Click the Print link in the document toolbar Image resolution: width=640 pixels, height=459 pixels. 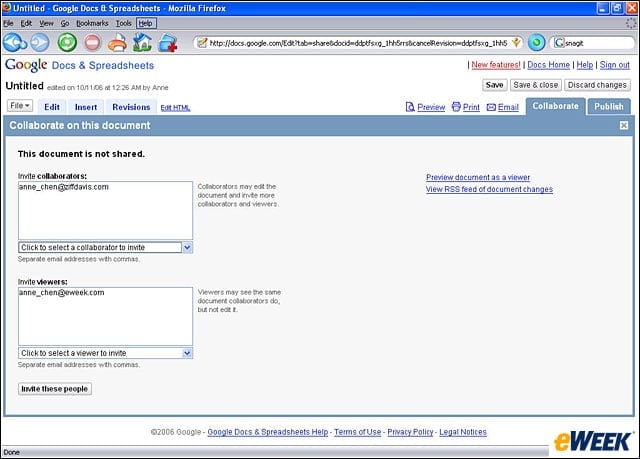point(471,107)
